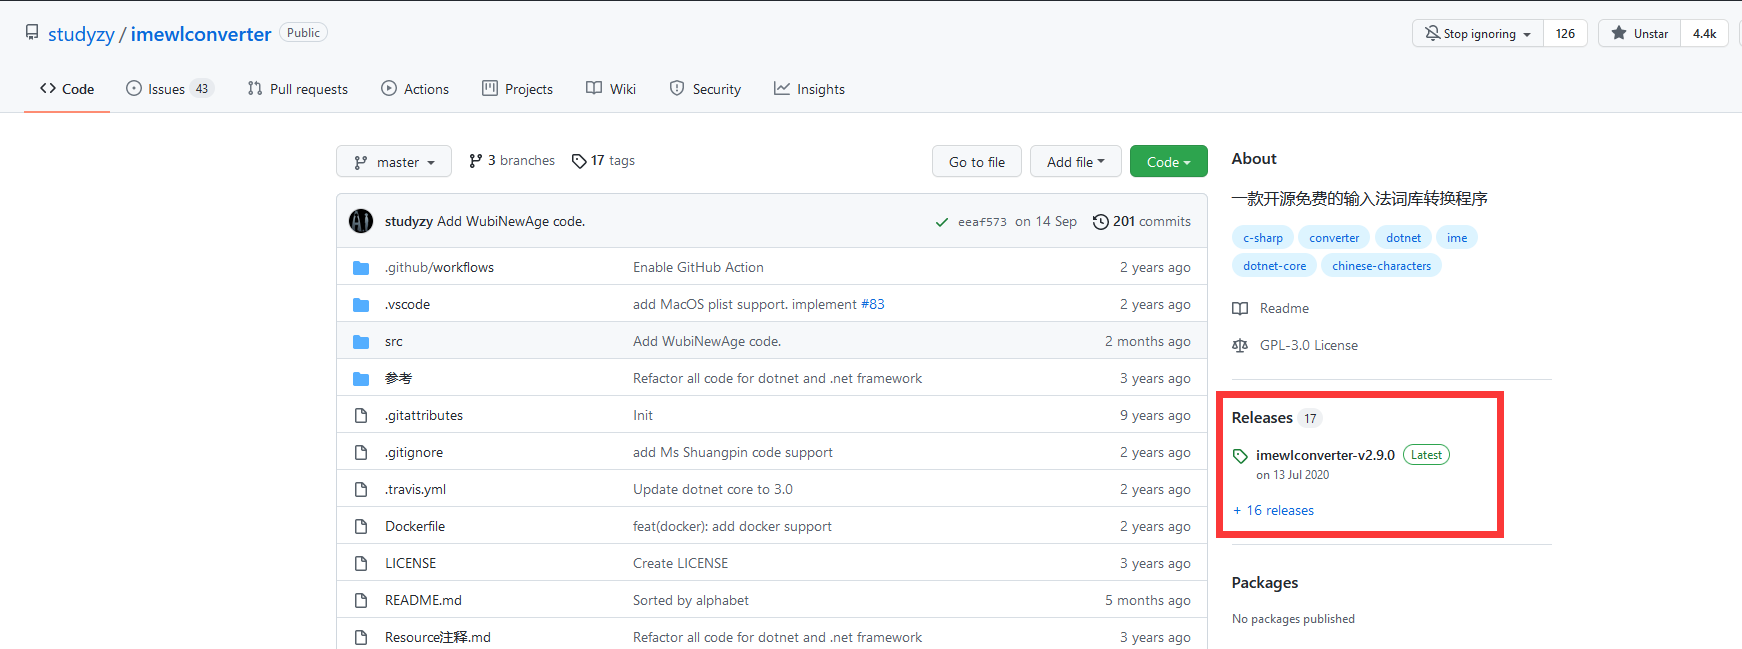Click the repository book icon beside studyzy
The image size is (1742, 649).
[32, 33]
